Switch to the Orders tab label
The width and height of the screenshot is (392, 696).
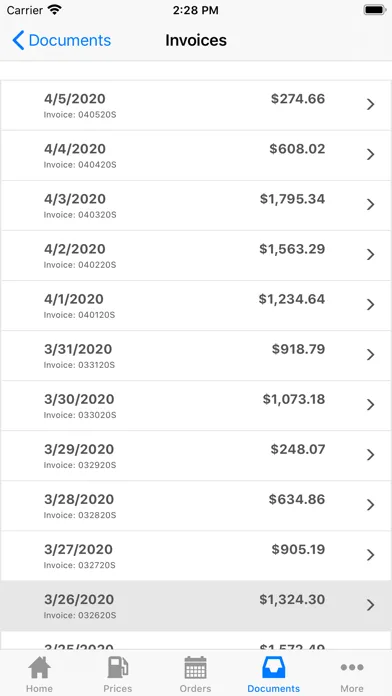[x=195, y=688]
